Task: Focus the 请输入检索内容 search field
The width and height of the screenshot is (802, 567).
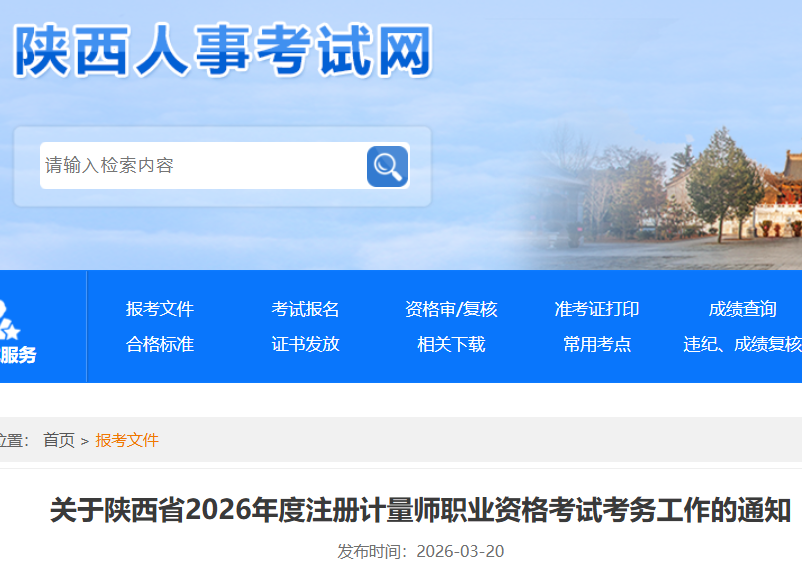Action: tap(200, 166)
